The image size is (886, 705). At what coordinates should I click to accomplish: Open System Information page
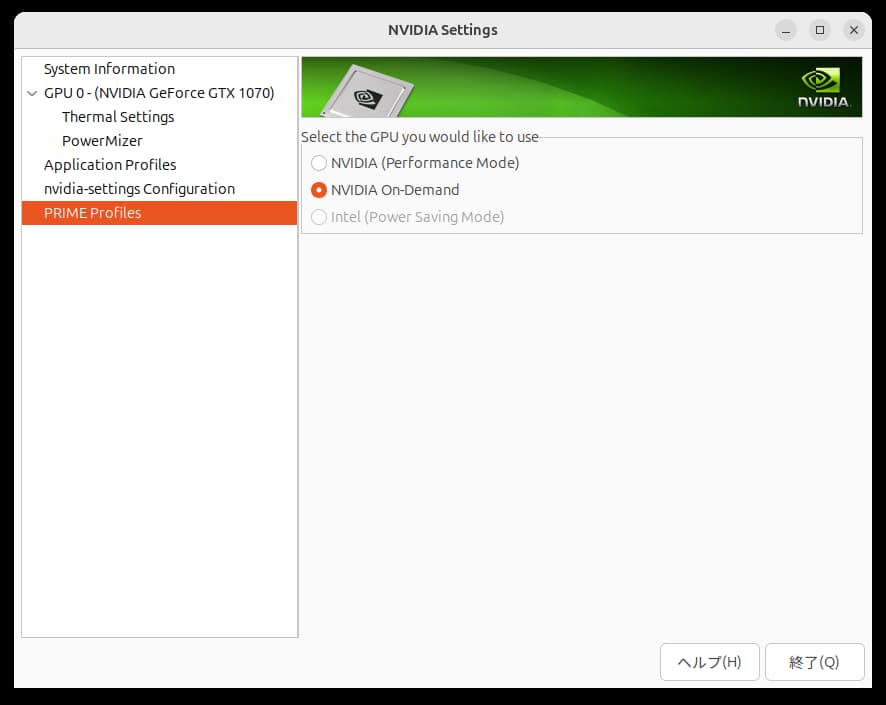pos(109,69)
